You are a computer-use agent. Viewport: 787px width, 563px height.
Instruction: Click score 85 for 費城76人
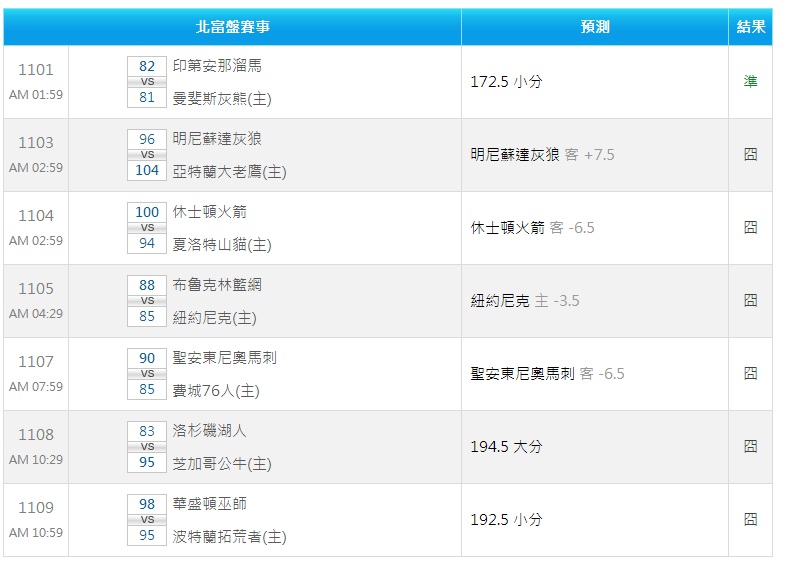[x=147, y=389]
